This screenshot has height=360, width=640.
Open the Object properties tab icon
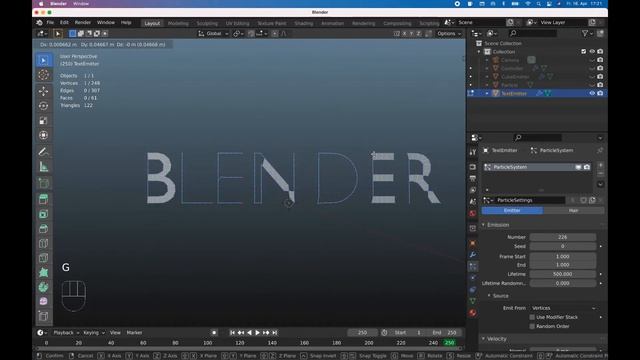pyautogui.click(x=473, y=243)
